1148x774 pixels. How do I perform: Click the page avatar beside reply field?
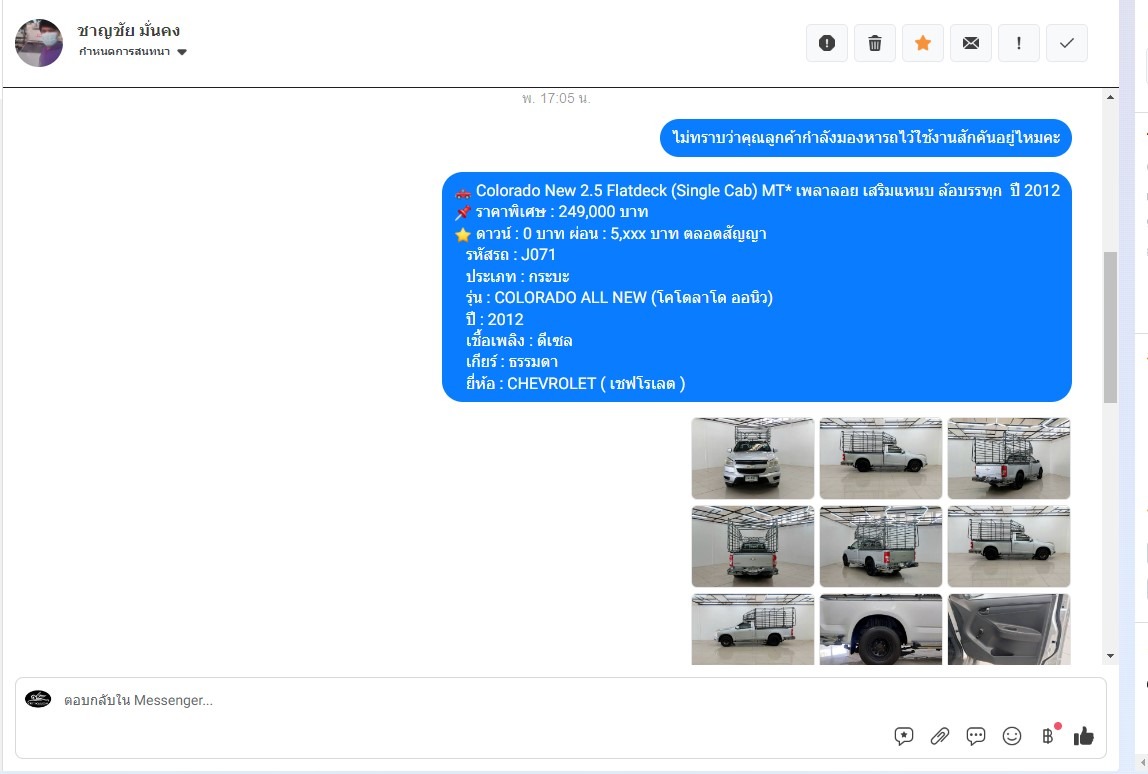point(38,699)
